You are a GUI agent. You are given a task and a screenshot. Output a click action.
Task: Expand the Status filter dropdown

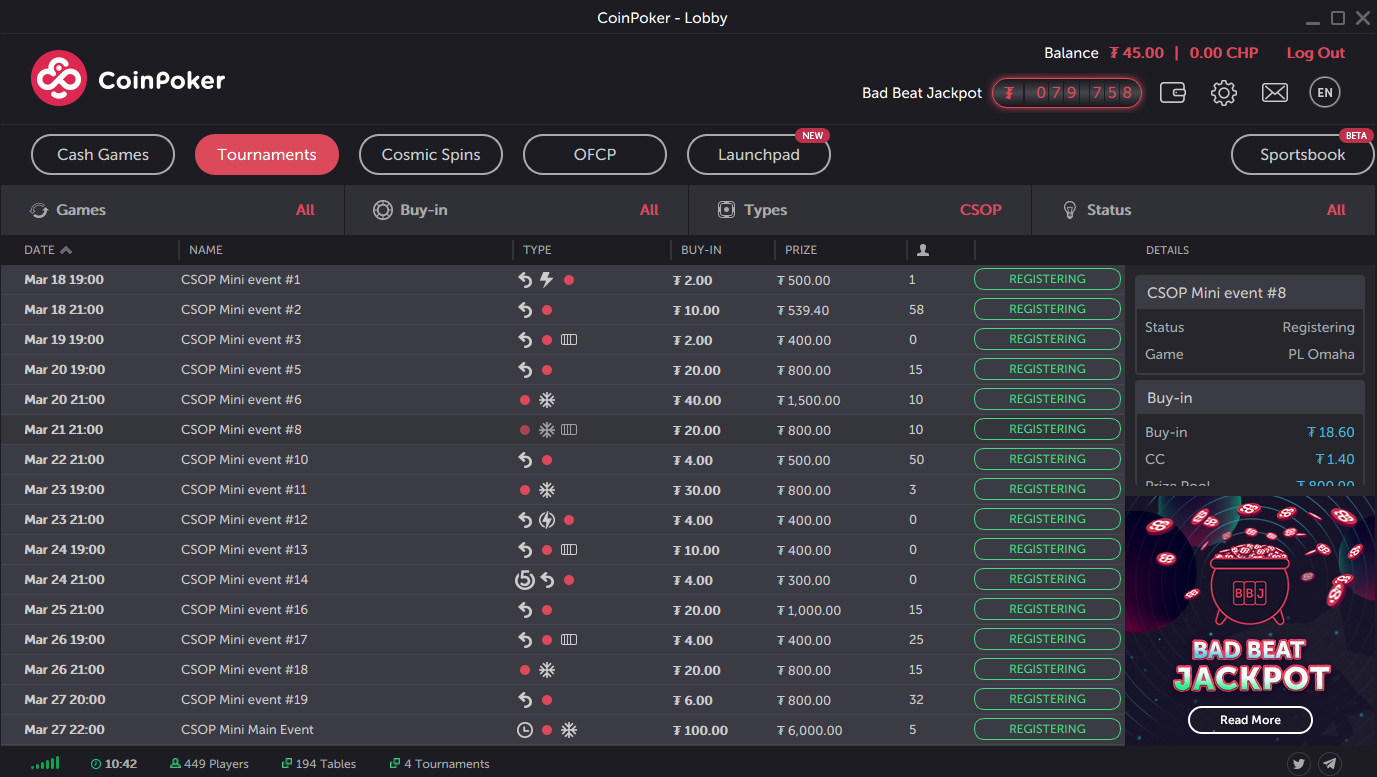[x=1204, y=210]
